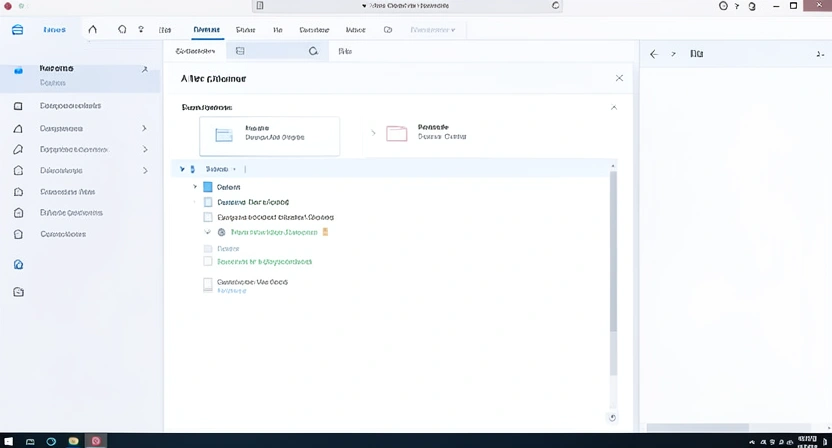Viewport: 832px width, 448px height.
Task: Collapse the dialog section with the up chevron
Action: tap(614, 107)
